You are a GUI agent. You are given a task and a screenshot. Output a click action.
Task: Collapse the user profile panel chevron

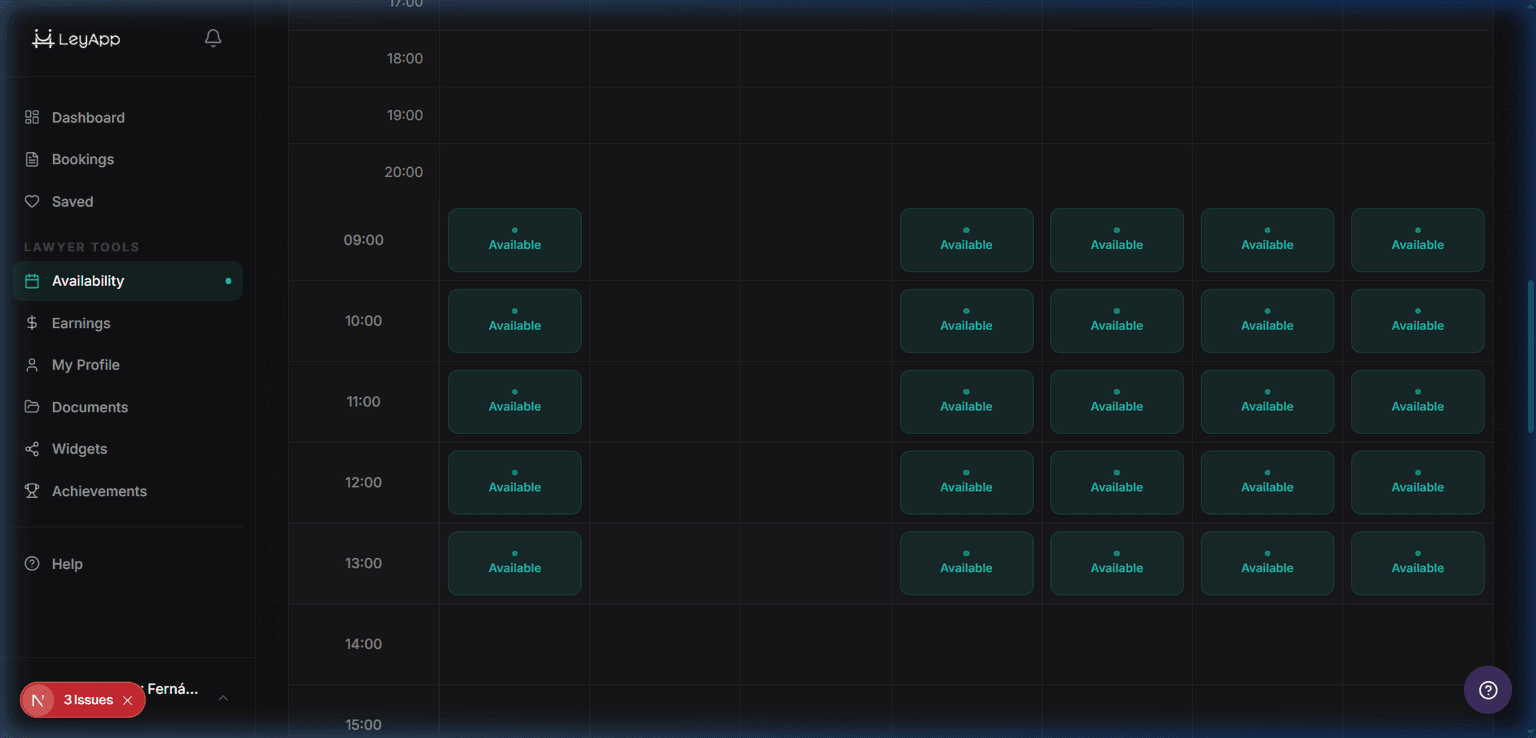(x=222, y=699)
